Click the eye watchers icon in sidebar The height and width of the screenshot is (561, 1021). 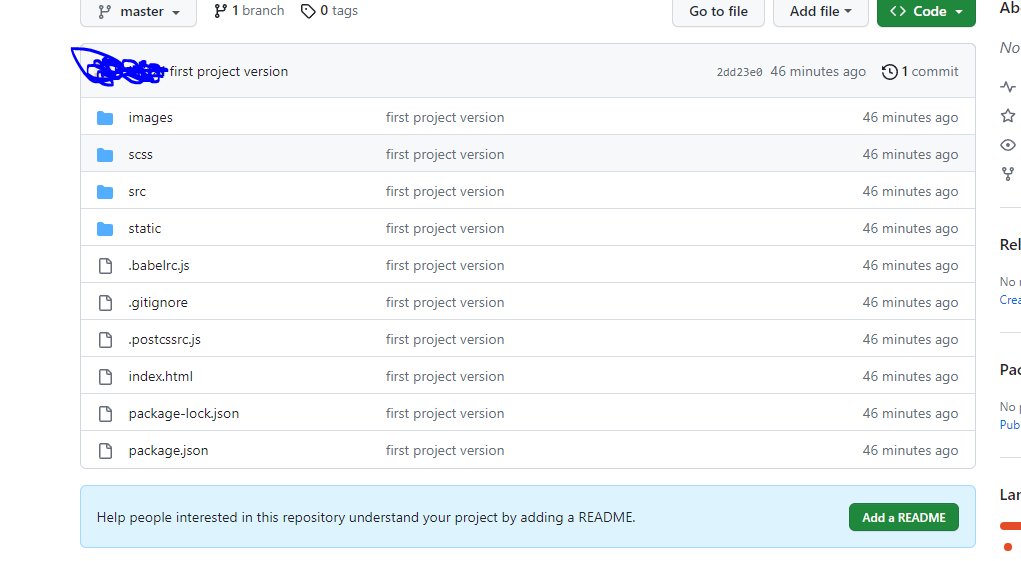pos(1008,145)
